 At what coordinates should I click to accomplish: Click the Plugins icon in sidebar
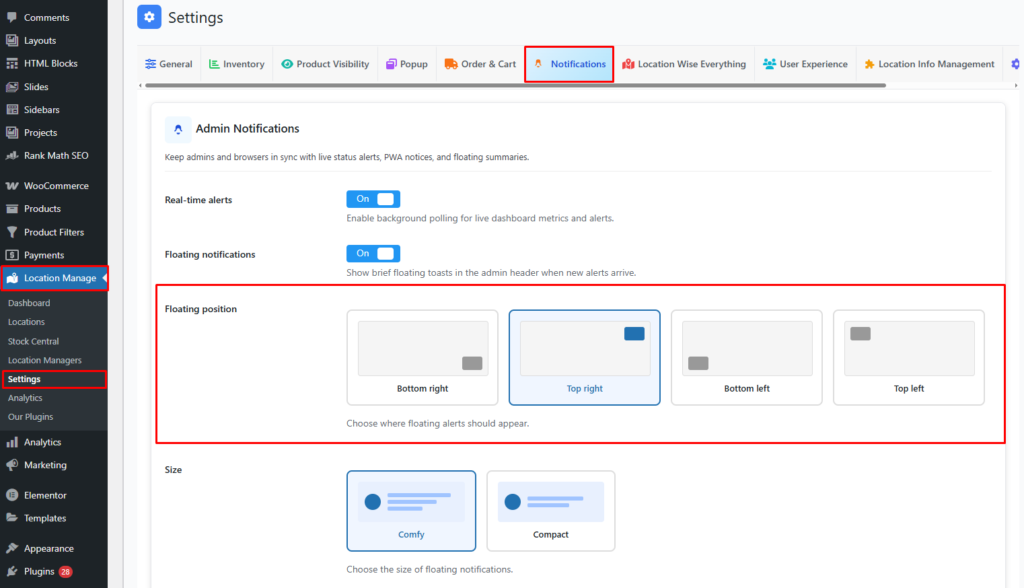pyautogui.click(x=12, y=572)
